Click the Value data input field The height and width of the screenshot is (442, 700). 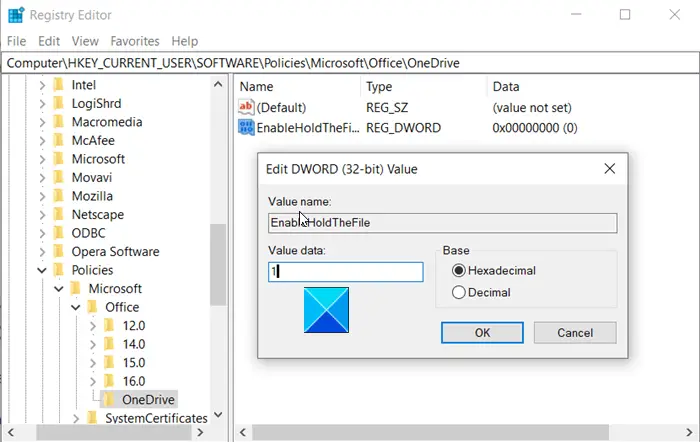point(346,271)
